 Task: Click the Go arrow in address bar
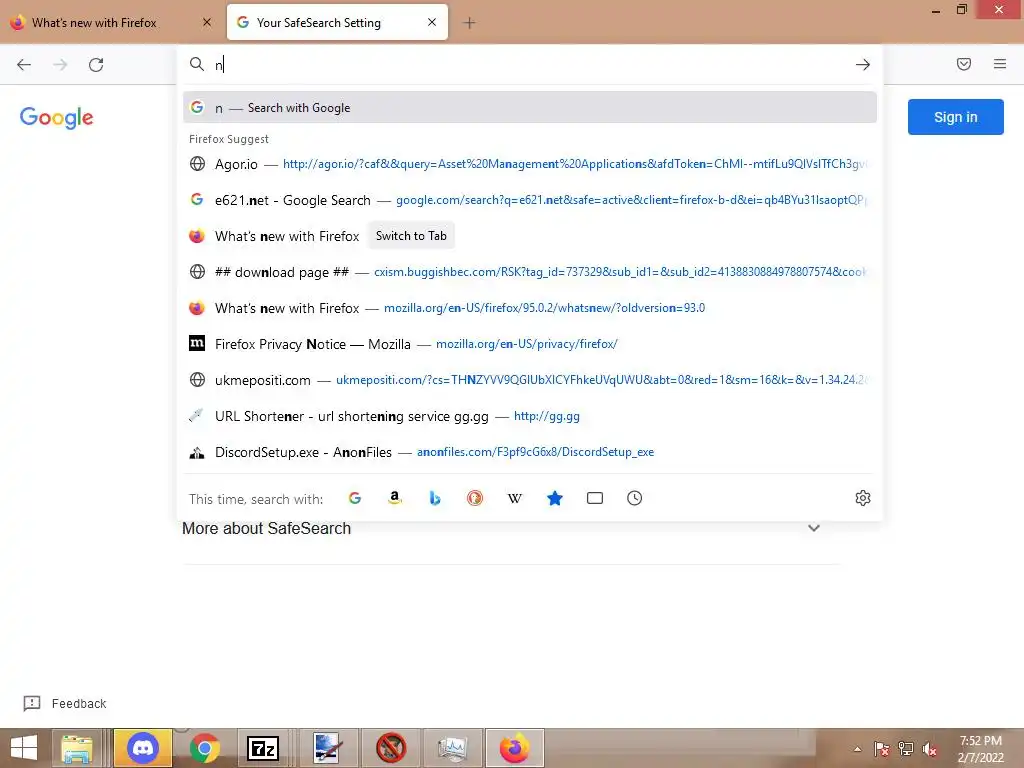click(x=863, y=65)
